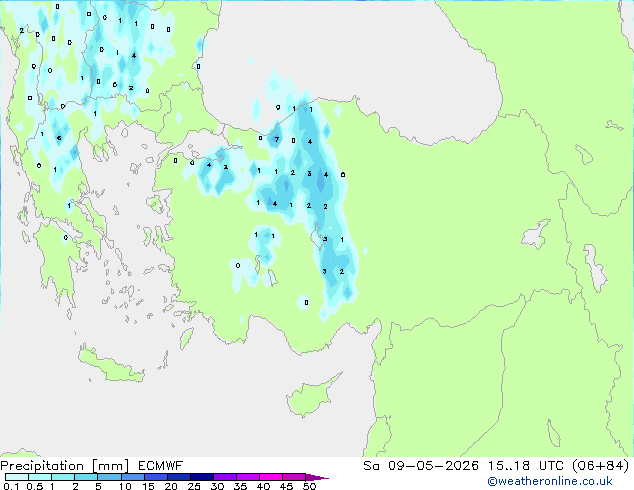The height and width of the screenshot is (490, 634).
Task: Open the weatheronline.co.uk copyright link
Action: (550, 481)
